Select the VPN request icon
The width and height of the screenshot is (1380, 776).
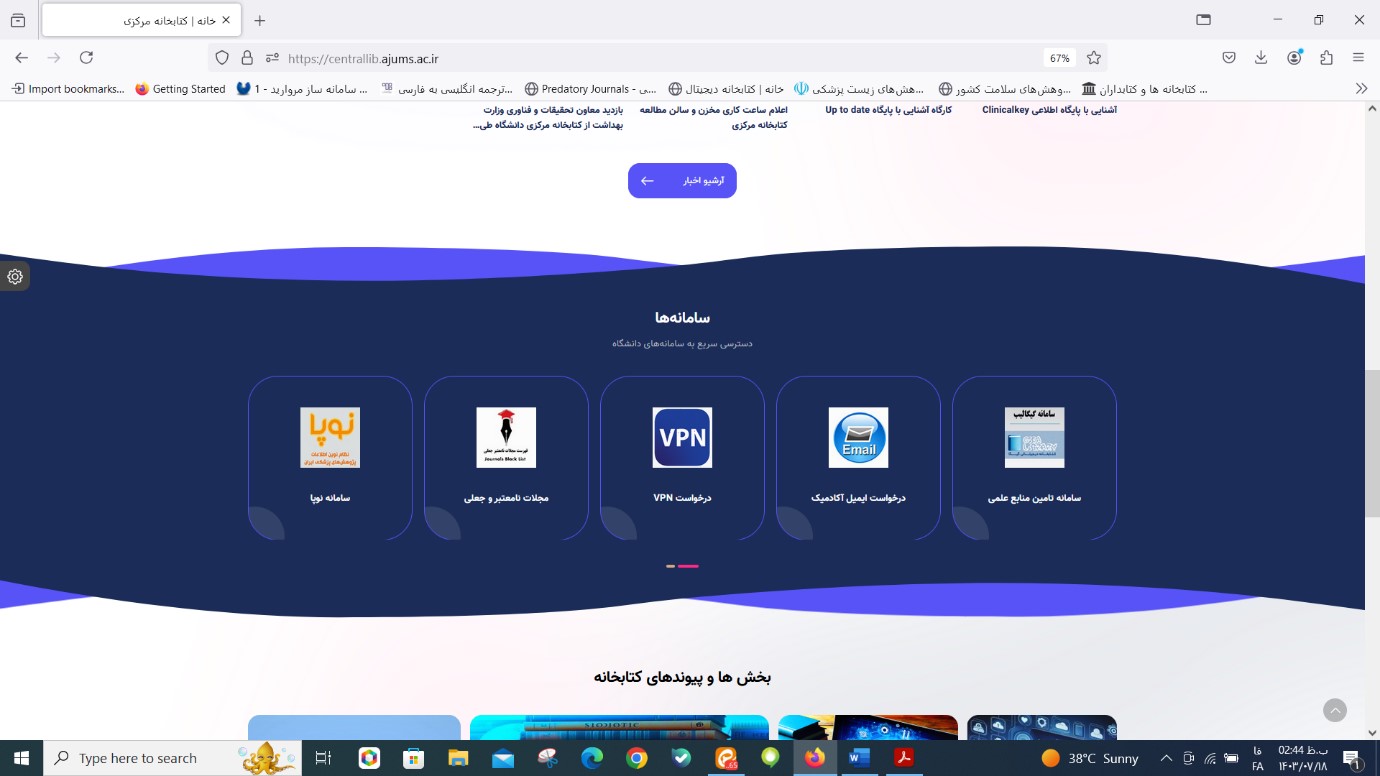point(682,437)
